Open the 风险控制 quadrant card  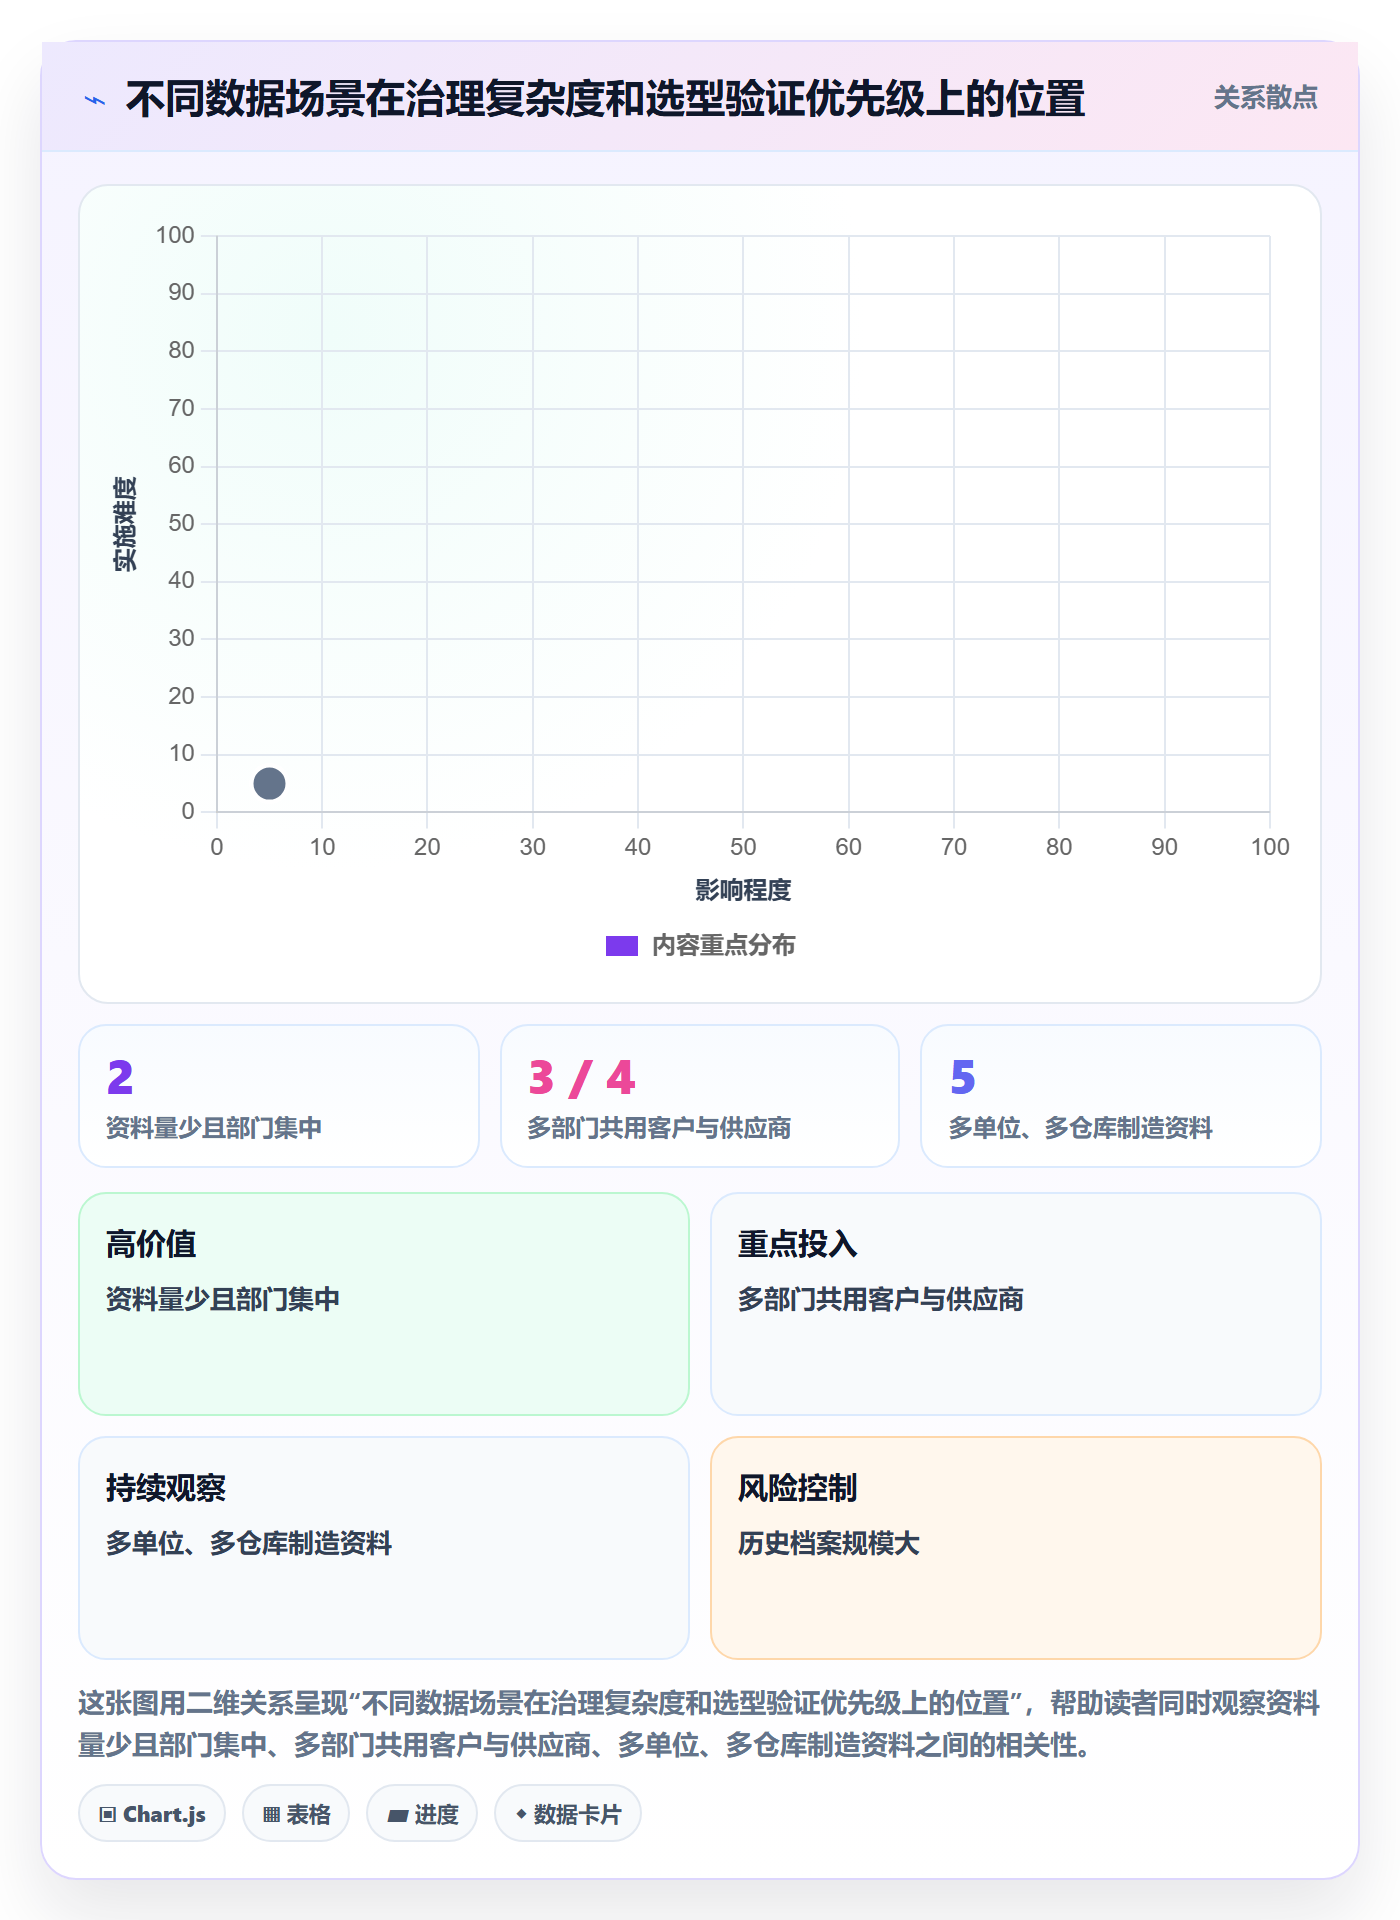[1016, 1548]
